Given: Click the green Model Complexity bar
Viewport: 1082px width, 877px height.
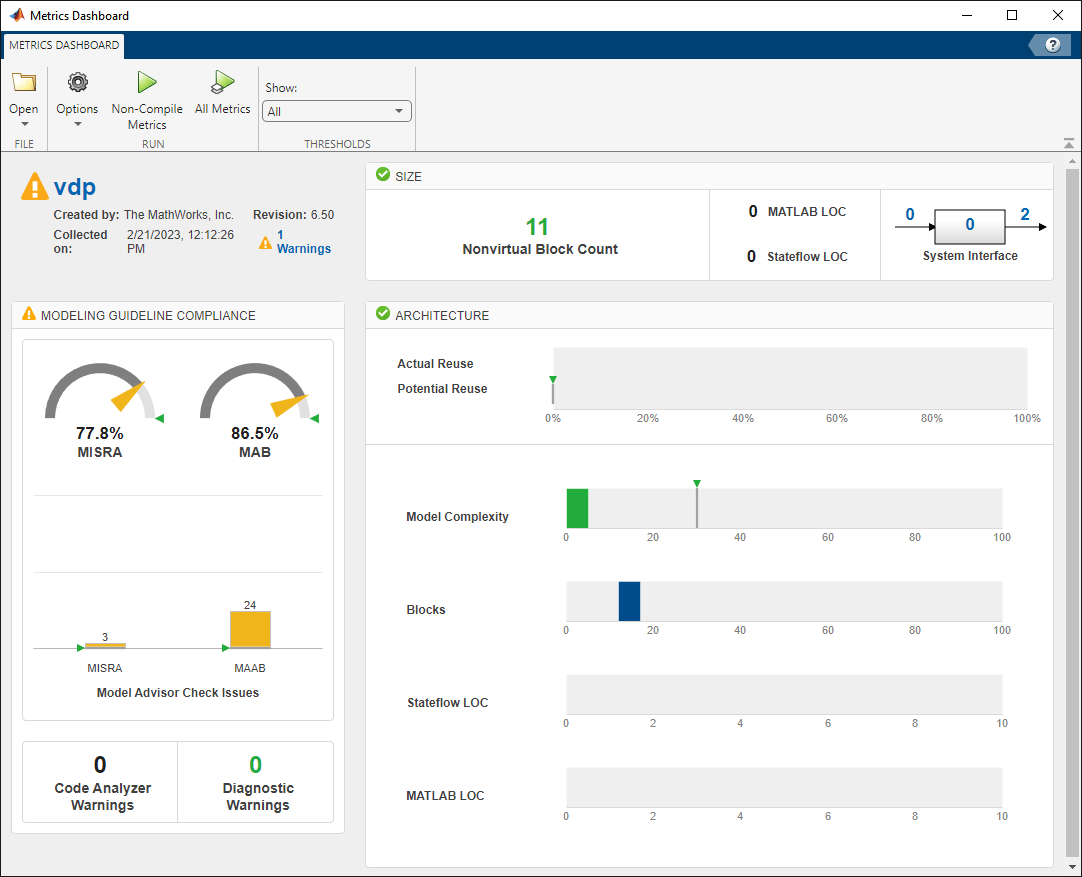Looking at the screenshot, I should (577, 508).
